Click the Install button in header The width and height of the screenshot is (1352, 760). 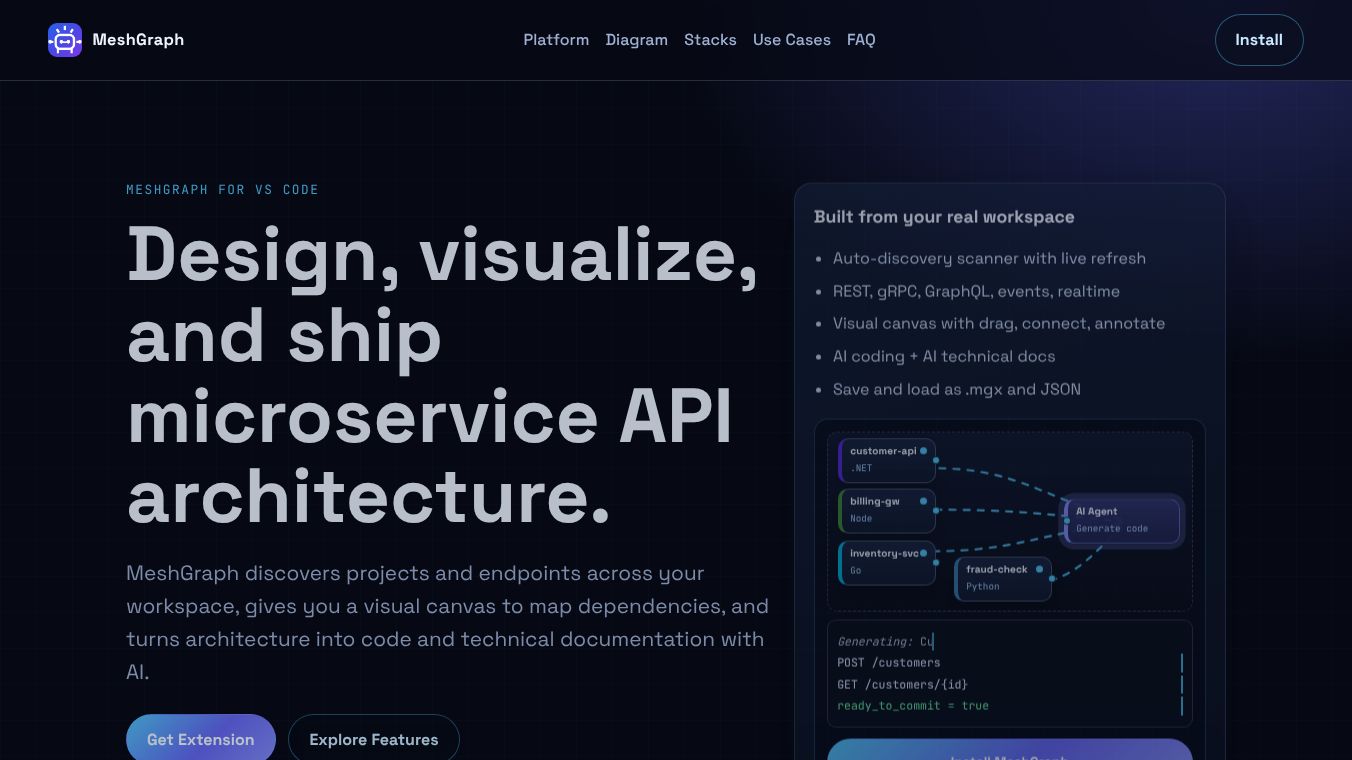[1259, 40]
